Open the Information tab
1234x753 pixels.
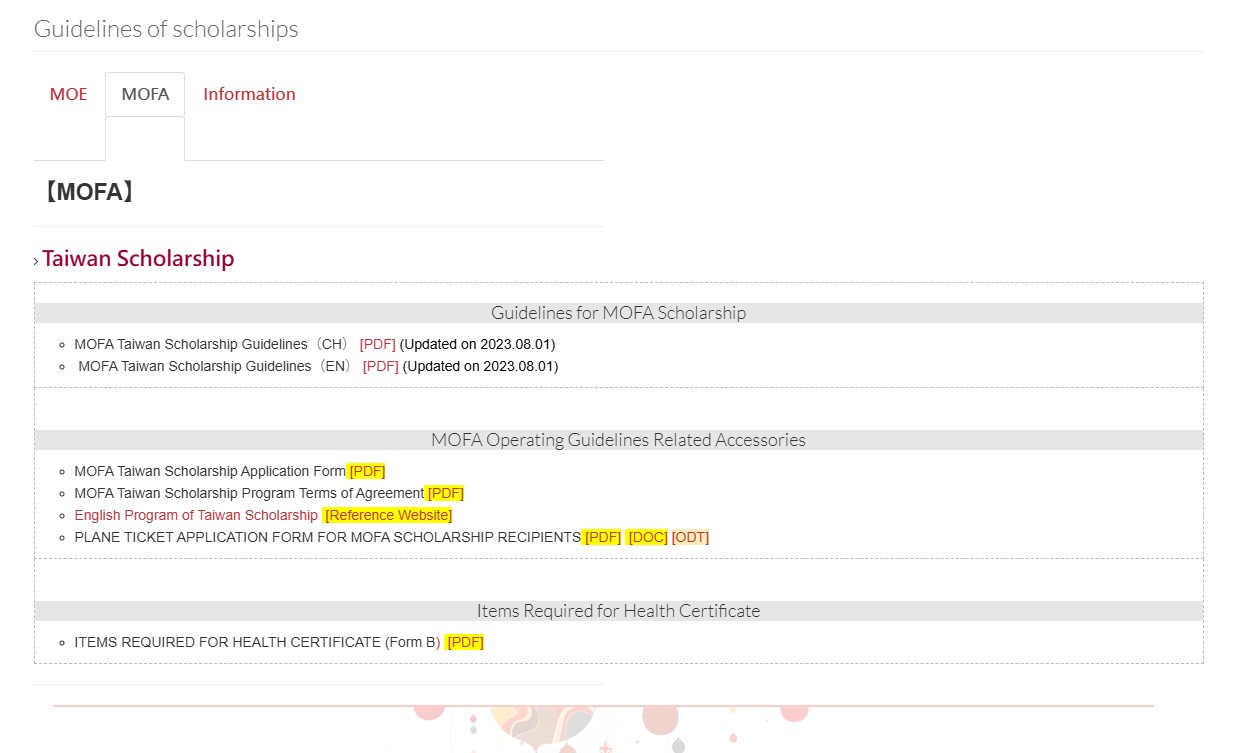coord(249,94)
